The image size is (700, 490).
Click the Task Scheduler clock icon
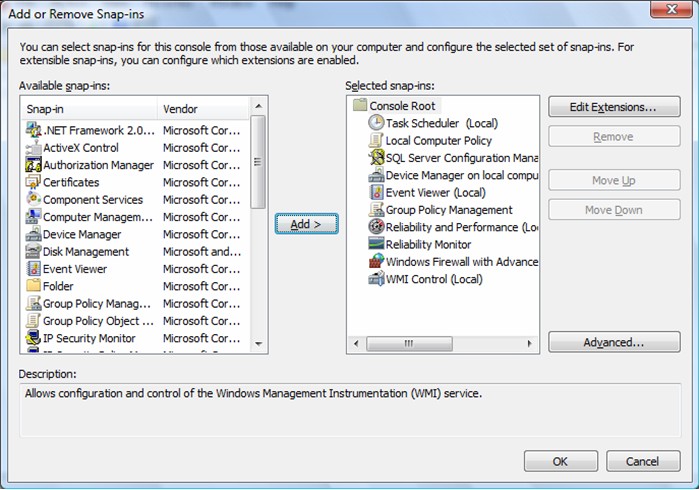tap(376, 123)
